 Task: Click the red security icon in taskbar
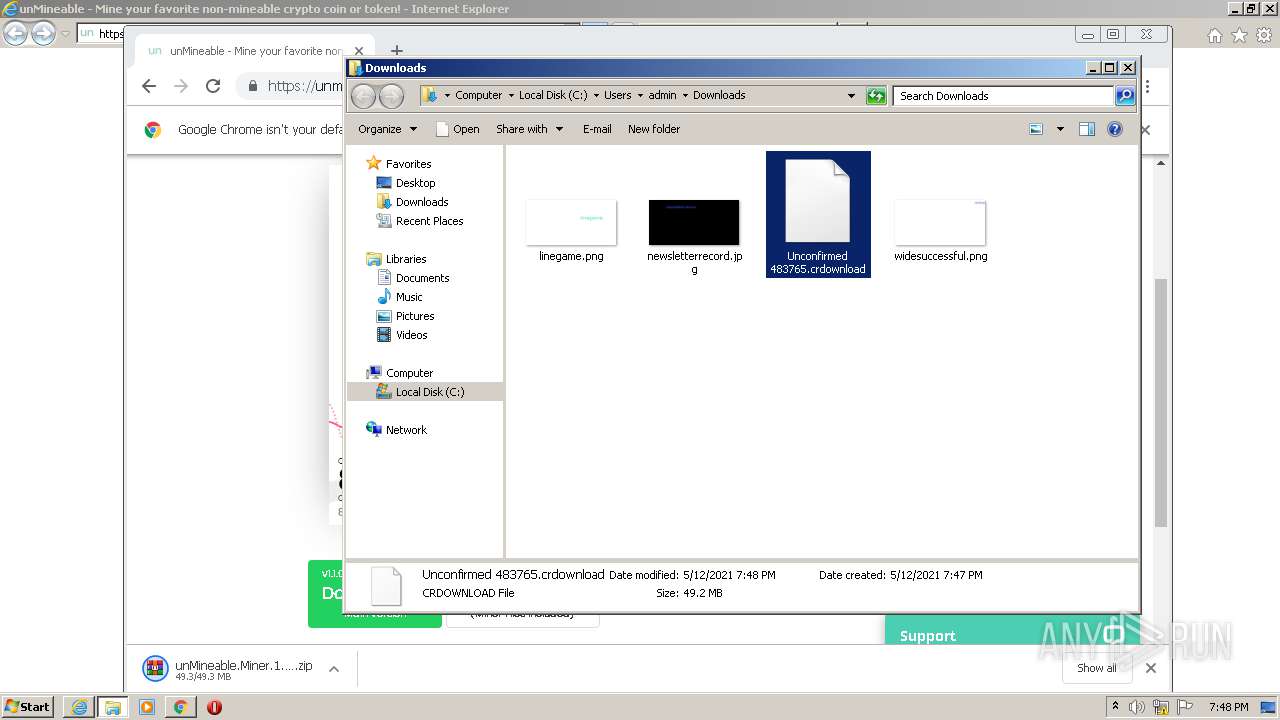pos(214,707)
